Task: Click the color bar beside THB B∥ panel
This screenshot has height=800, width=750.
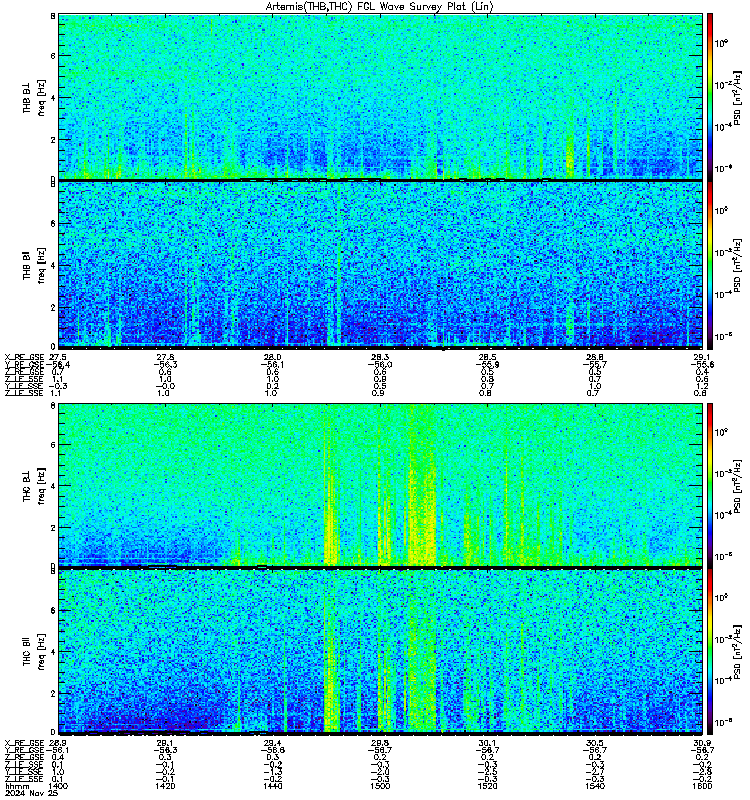Action: click(710, 265)
